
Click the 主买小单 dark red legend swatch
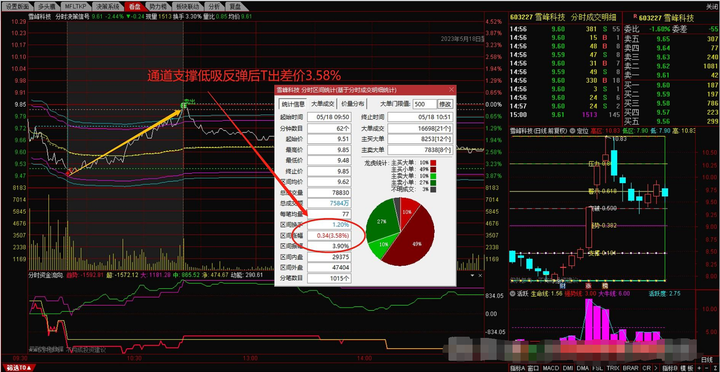(433, 169)
